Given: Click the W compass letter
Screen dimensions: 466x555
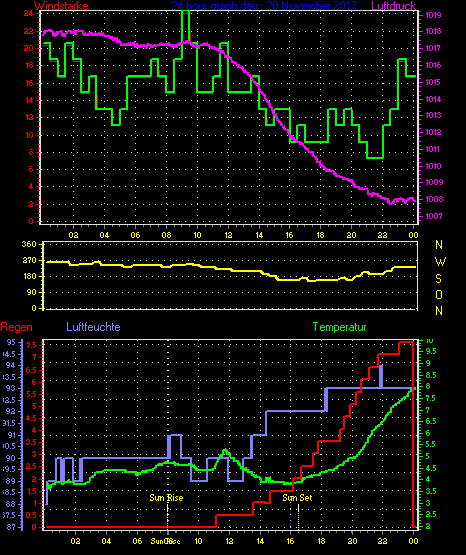Looking at the screenshot, I should click(440, 262).
